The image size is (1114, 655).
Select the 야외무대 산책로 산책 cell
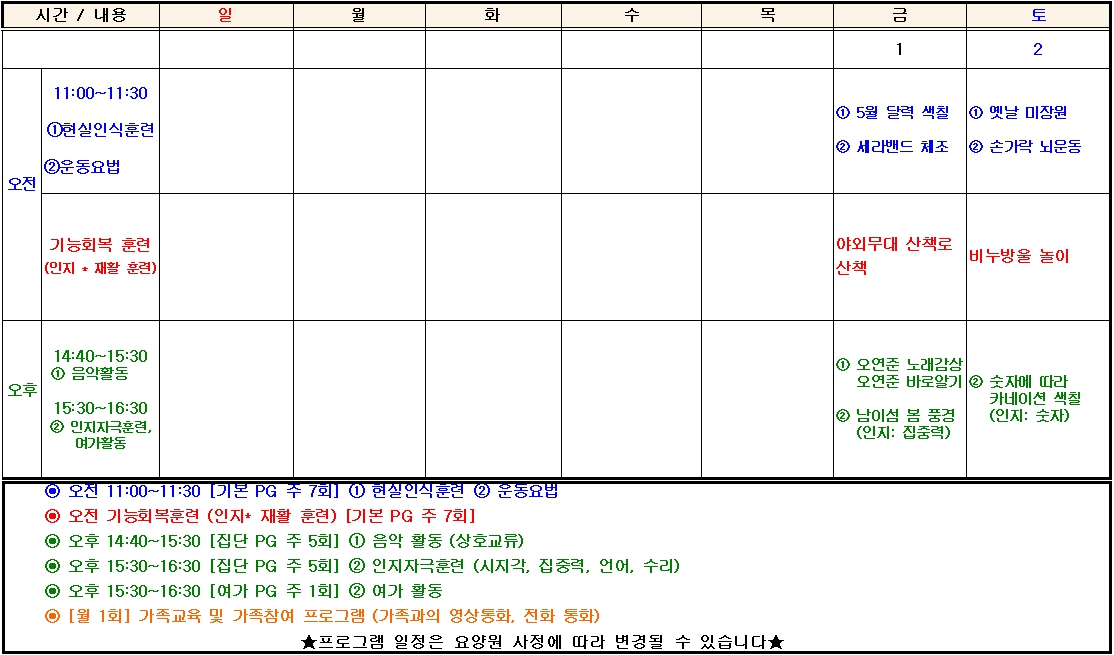(899, 256)
